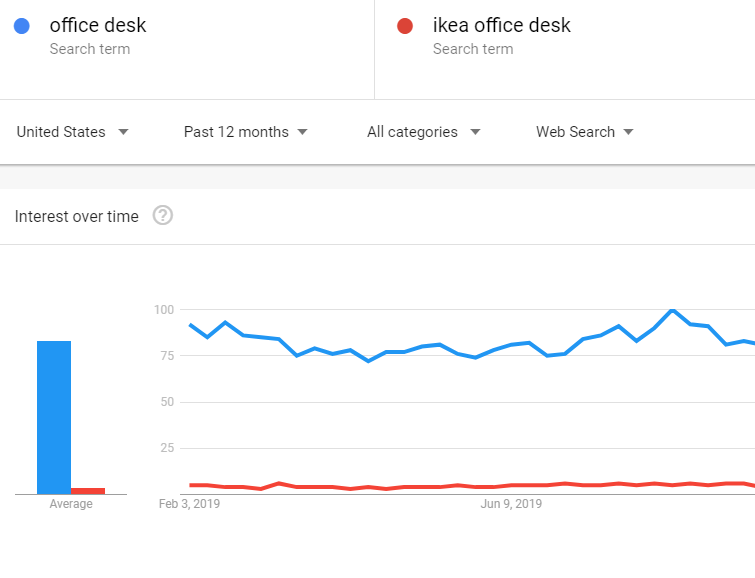
Task: Click the red average bar
Action: tap(88, 491)
